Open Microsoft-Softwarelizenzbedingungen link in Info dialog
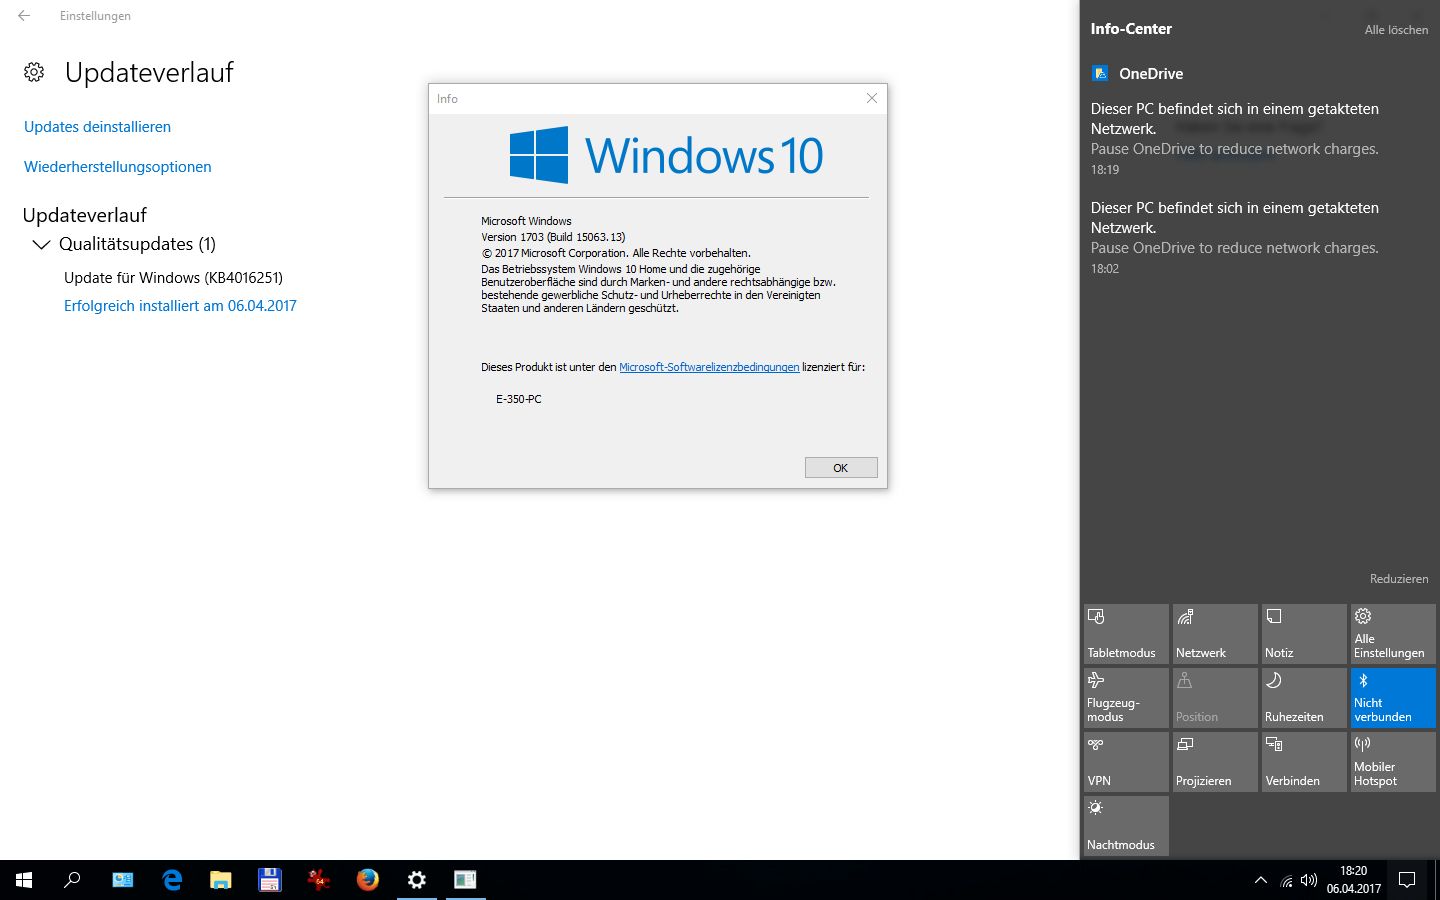Screen dimensions: 1440x900 709,367
